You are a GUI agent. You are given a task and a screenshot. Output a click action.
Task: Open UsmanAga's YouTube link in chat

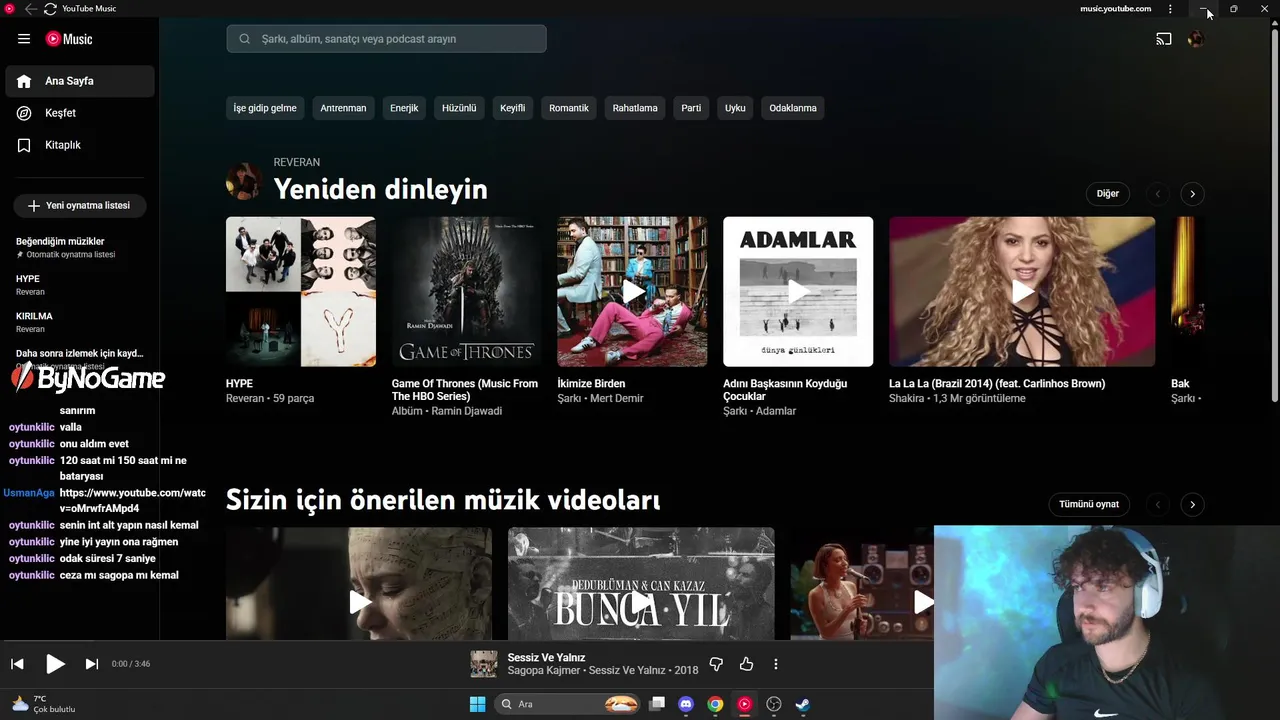click(132, 501)
